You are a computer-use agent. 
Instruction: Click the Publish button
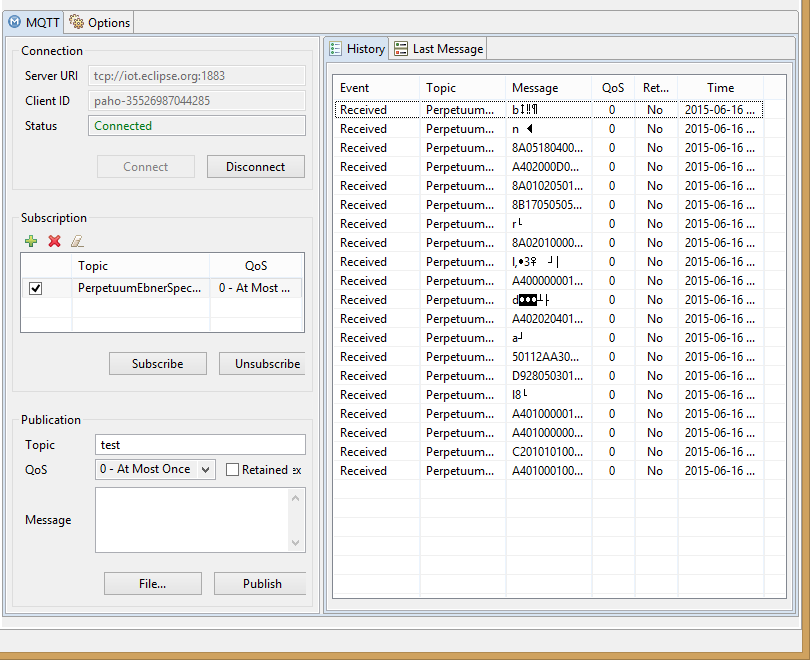pos(260,584)
